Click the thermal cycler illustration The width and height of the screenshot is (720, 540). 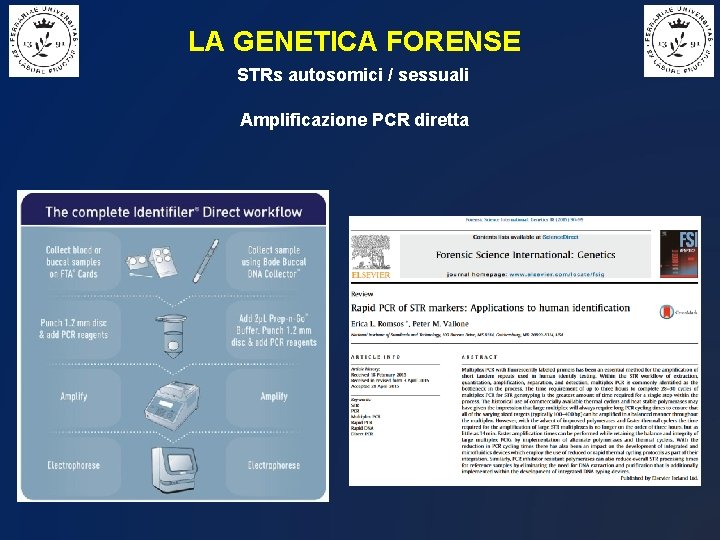coord(172,406)
